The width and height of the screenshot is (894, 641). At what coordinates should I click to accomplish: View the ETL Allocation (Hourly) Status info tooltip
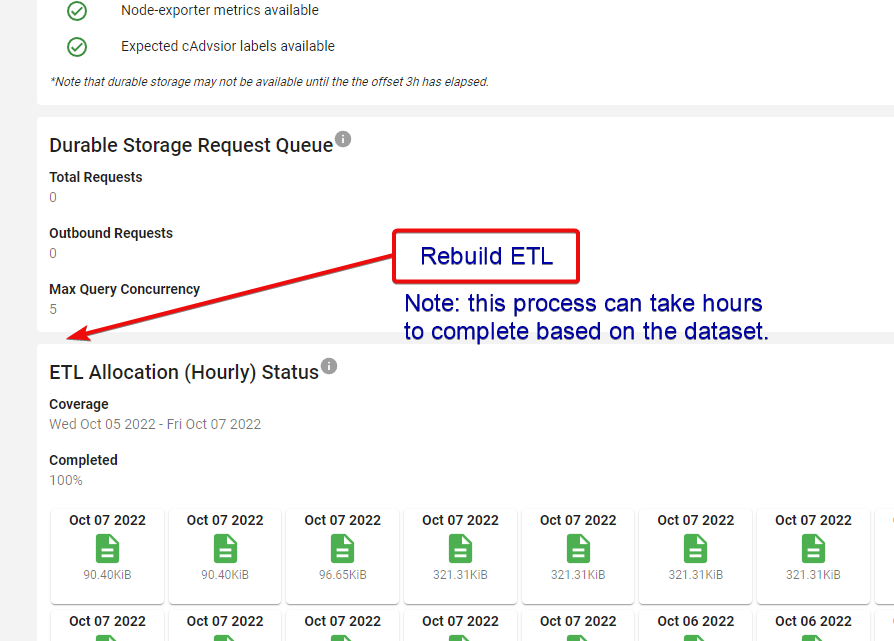pyautogui.click(x=329, y=367)
